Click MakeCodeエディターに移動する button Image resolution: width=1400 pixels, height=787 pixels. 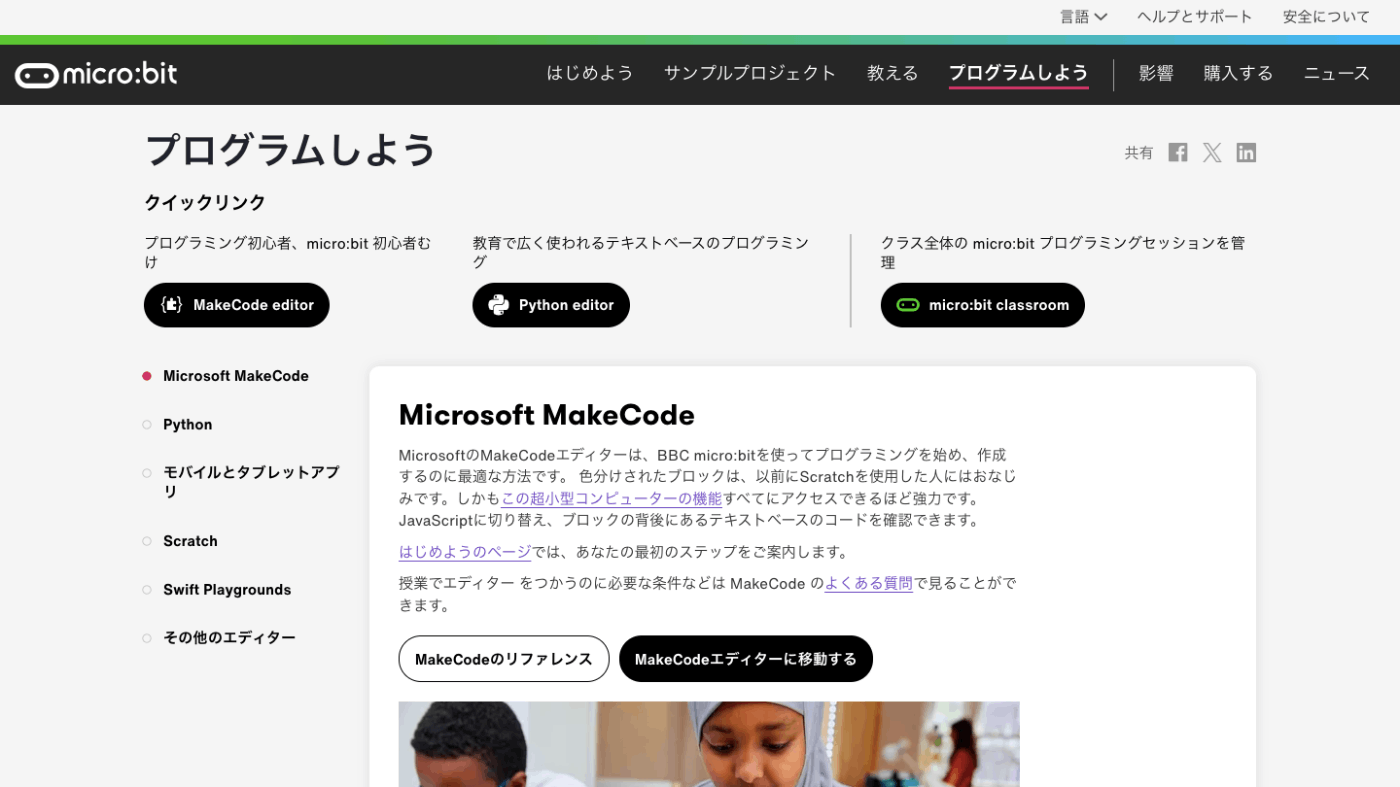(x=746, y=659)
